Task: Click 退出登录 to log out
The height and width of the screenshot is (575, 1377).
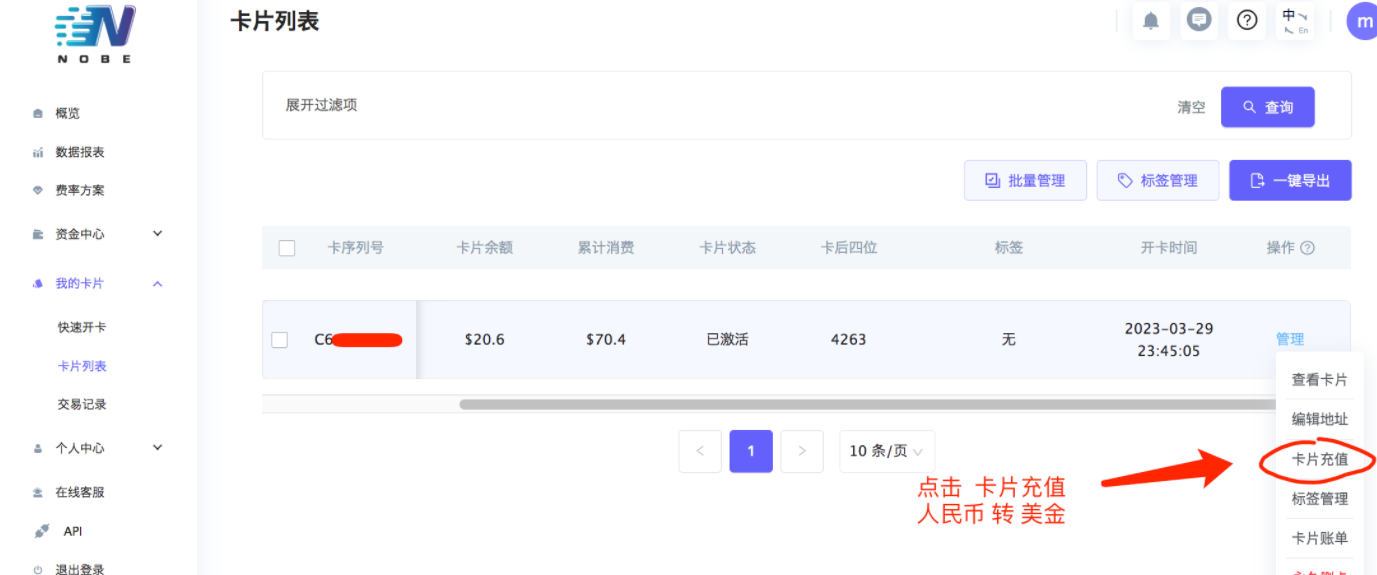Action: point(80,569)
